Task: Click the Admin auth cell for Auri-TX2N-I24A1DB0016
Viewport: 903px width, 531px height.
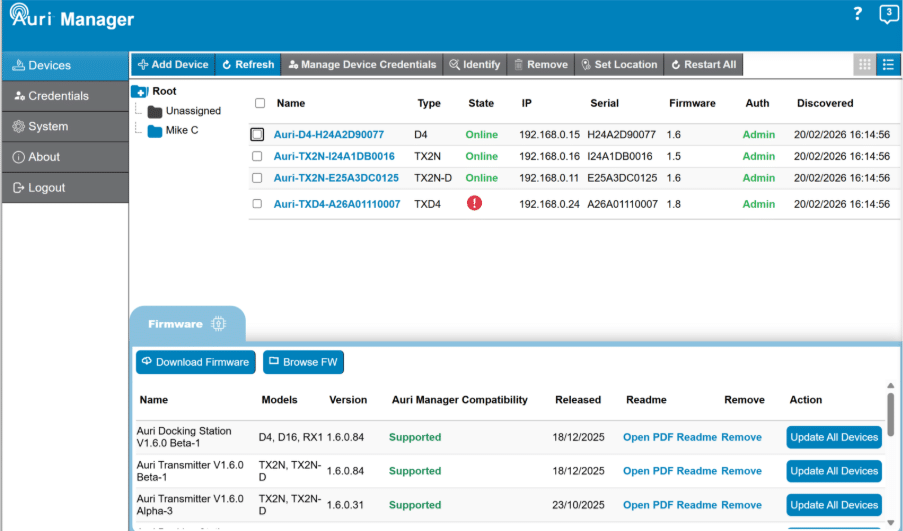Action: [x=758, y=157]
